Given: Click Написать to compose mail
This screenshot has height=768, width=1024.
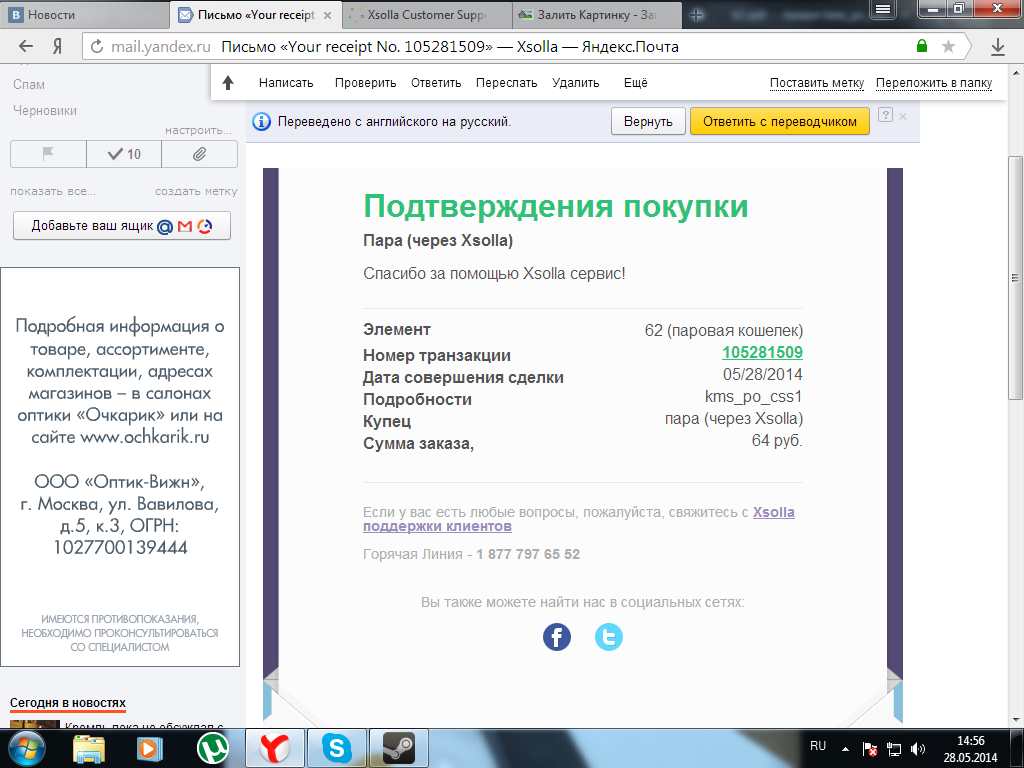Looking at the screenshot, I should (286, 83).
